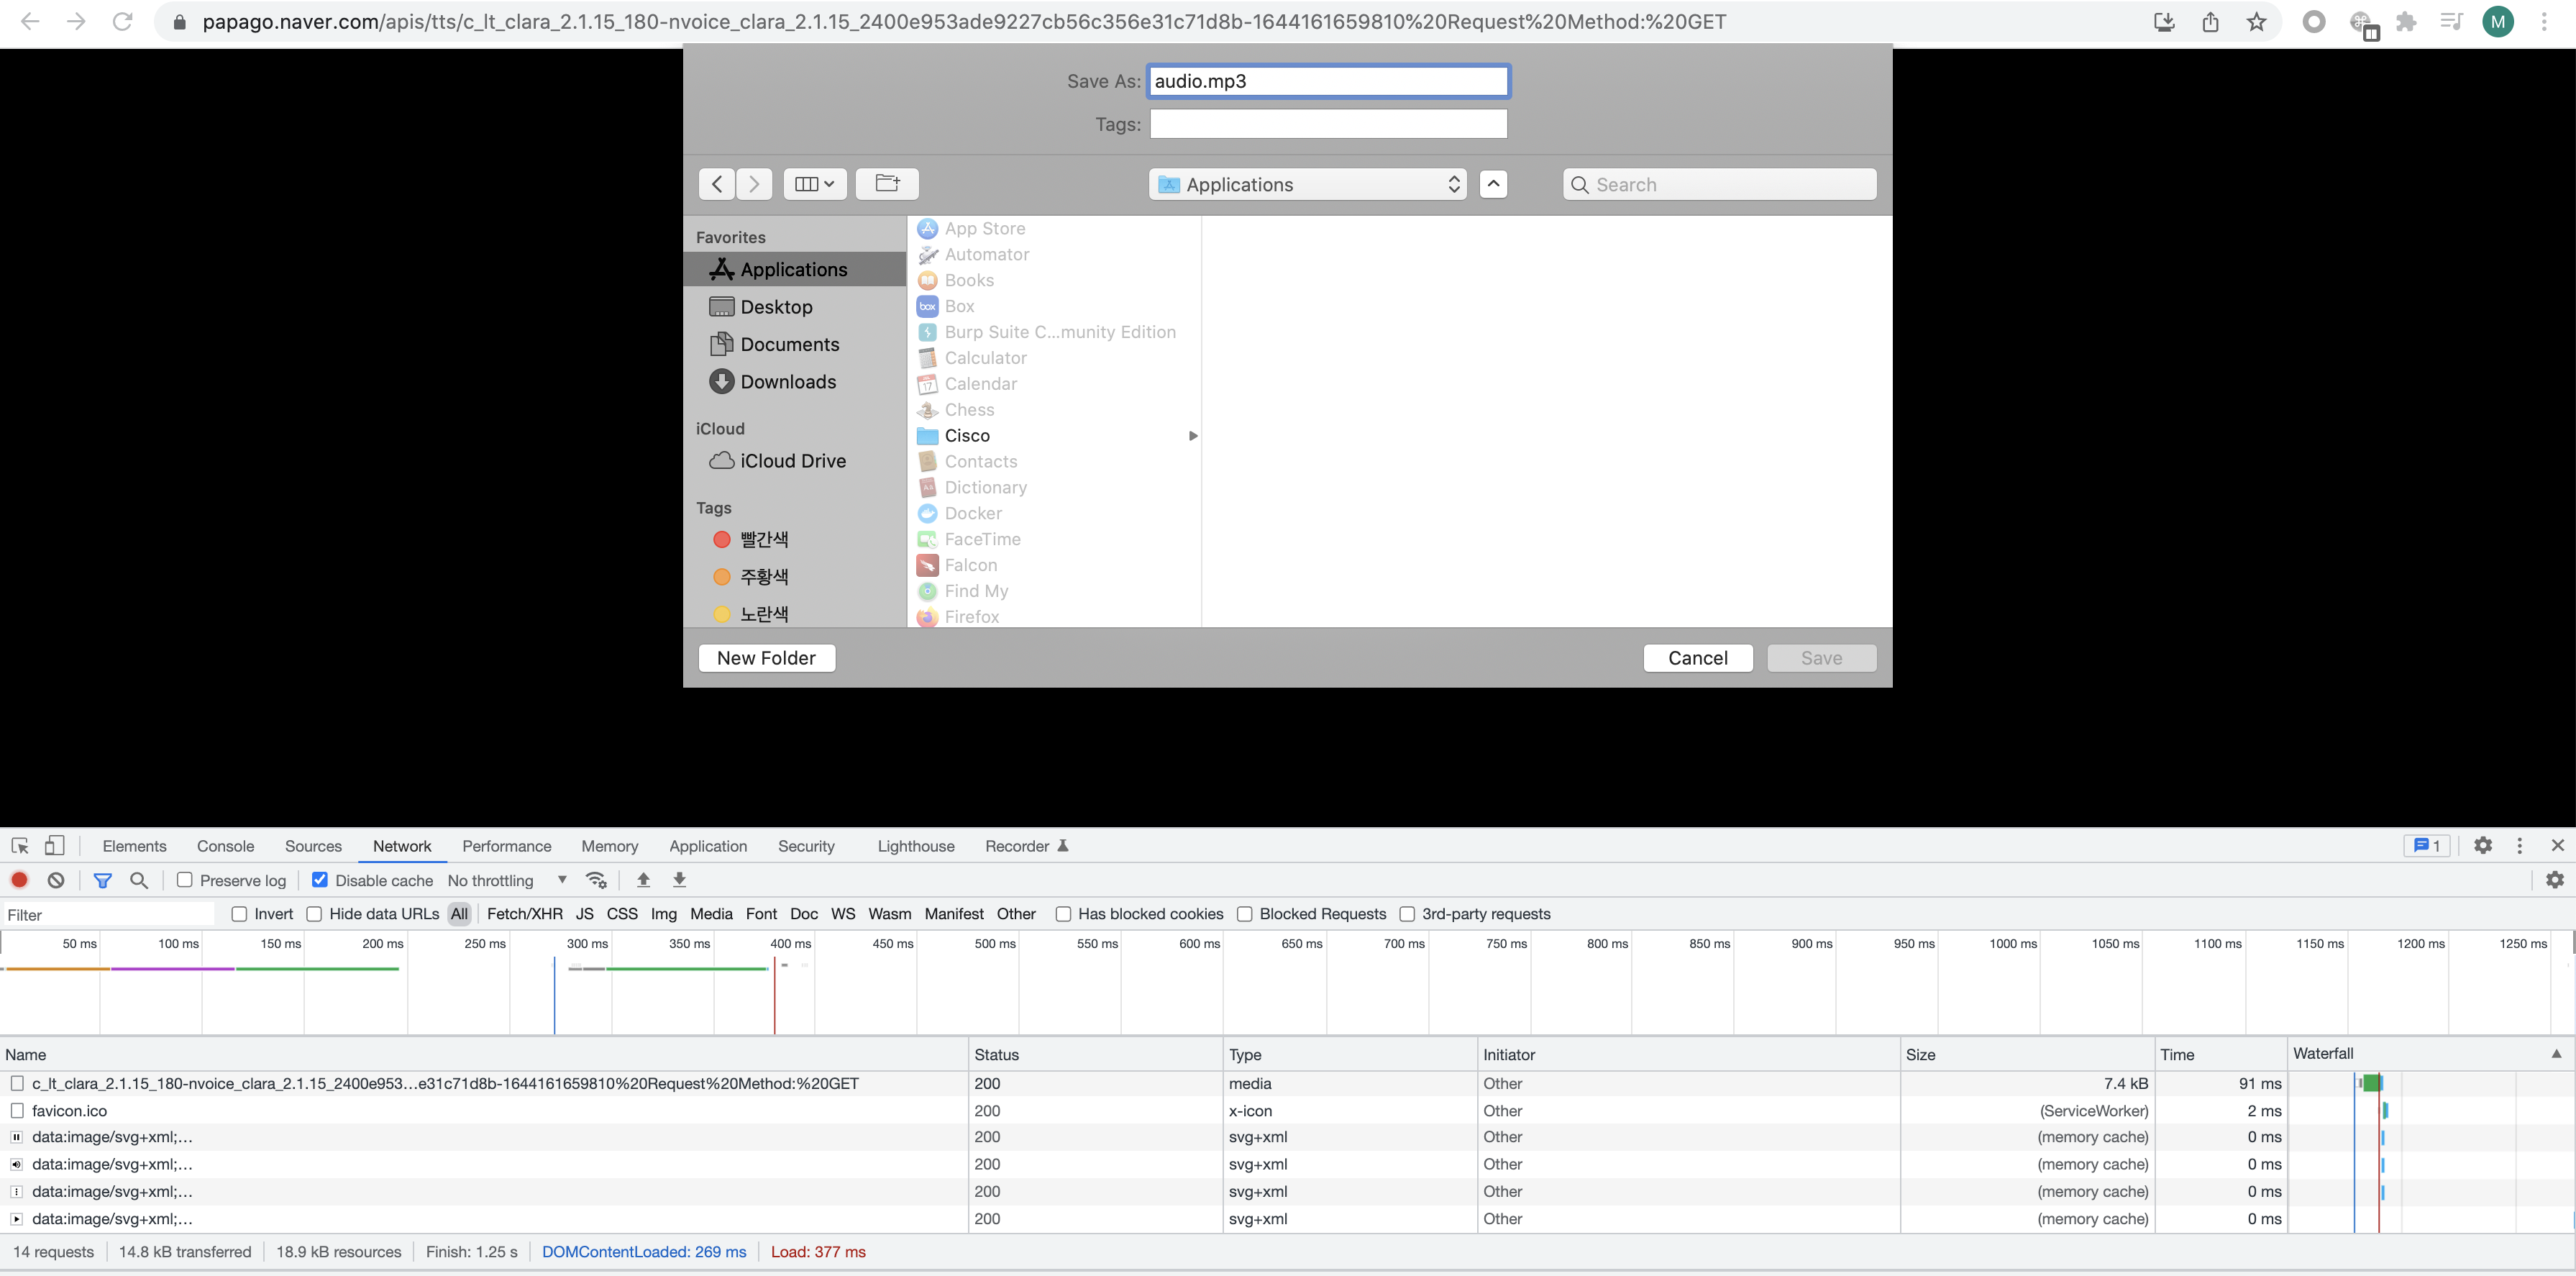Check the Hide data URLs checkbox
Image resolution: width=2576 pixels, height=1276 pixels.
[314, 914]
